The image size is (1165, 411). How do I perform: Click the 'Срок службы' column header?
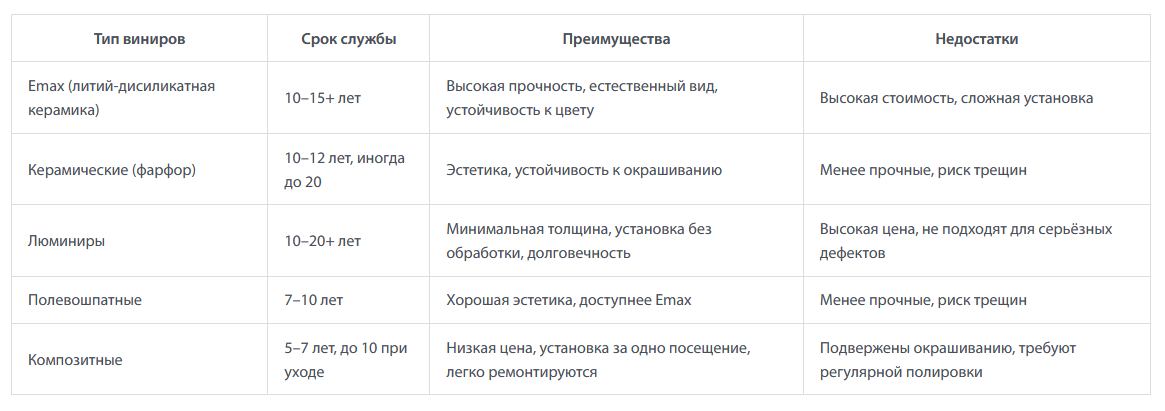tap(348, 39)
